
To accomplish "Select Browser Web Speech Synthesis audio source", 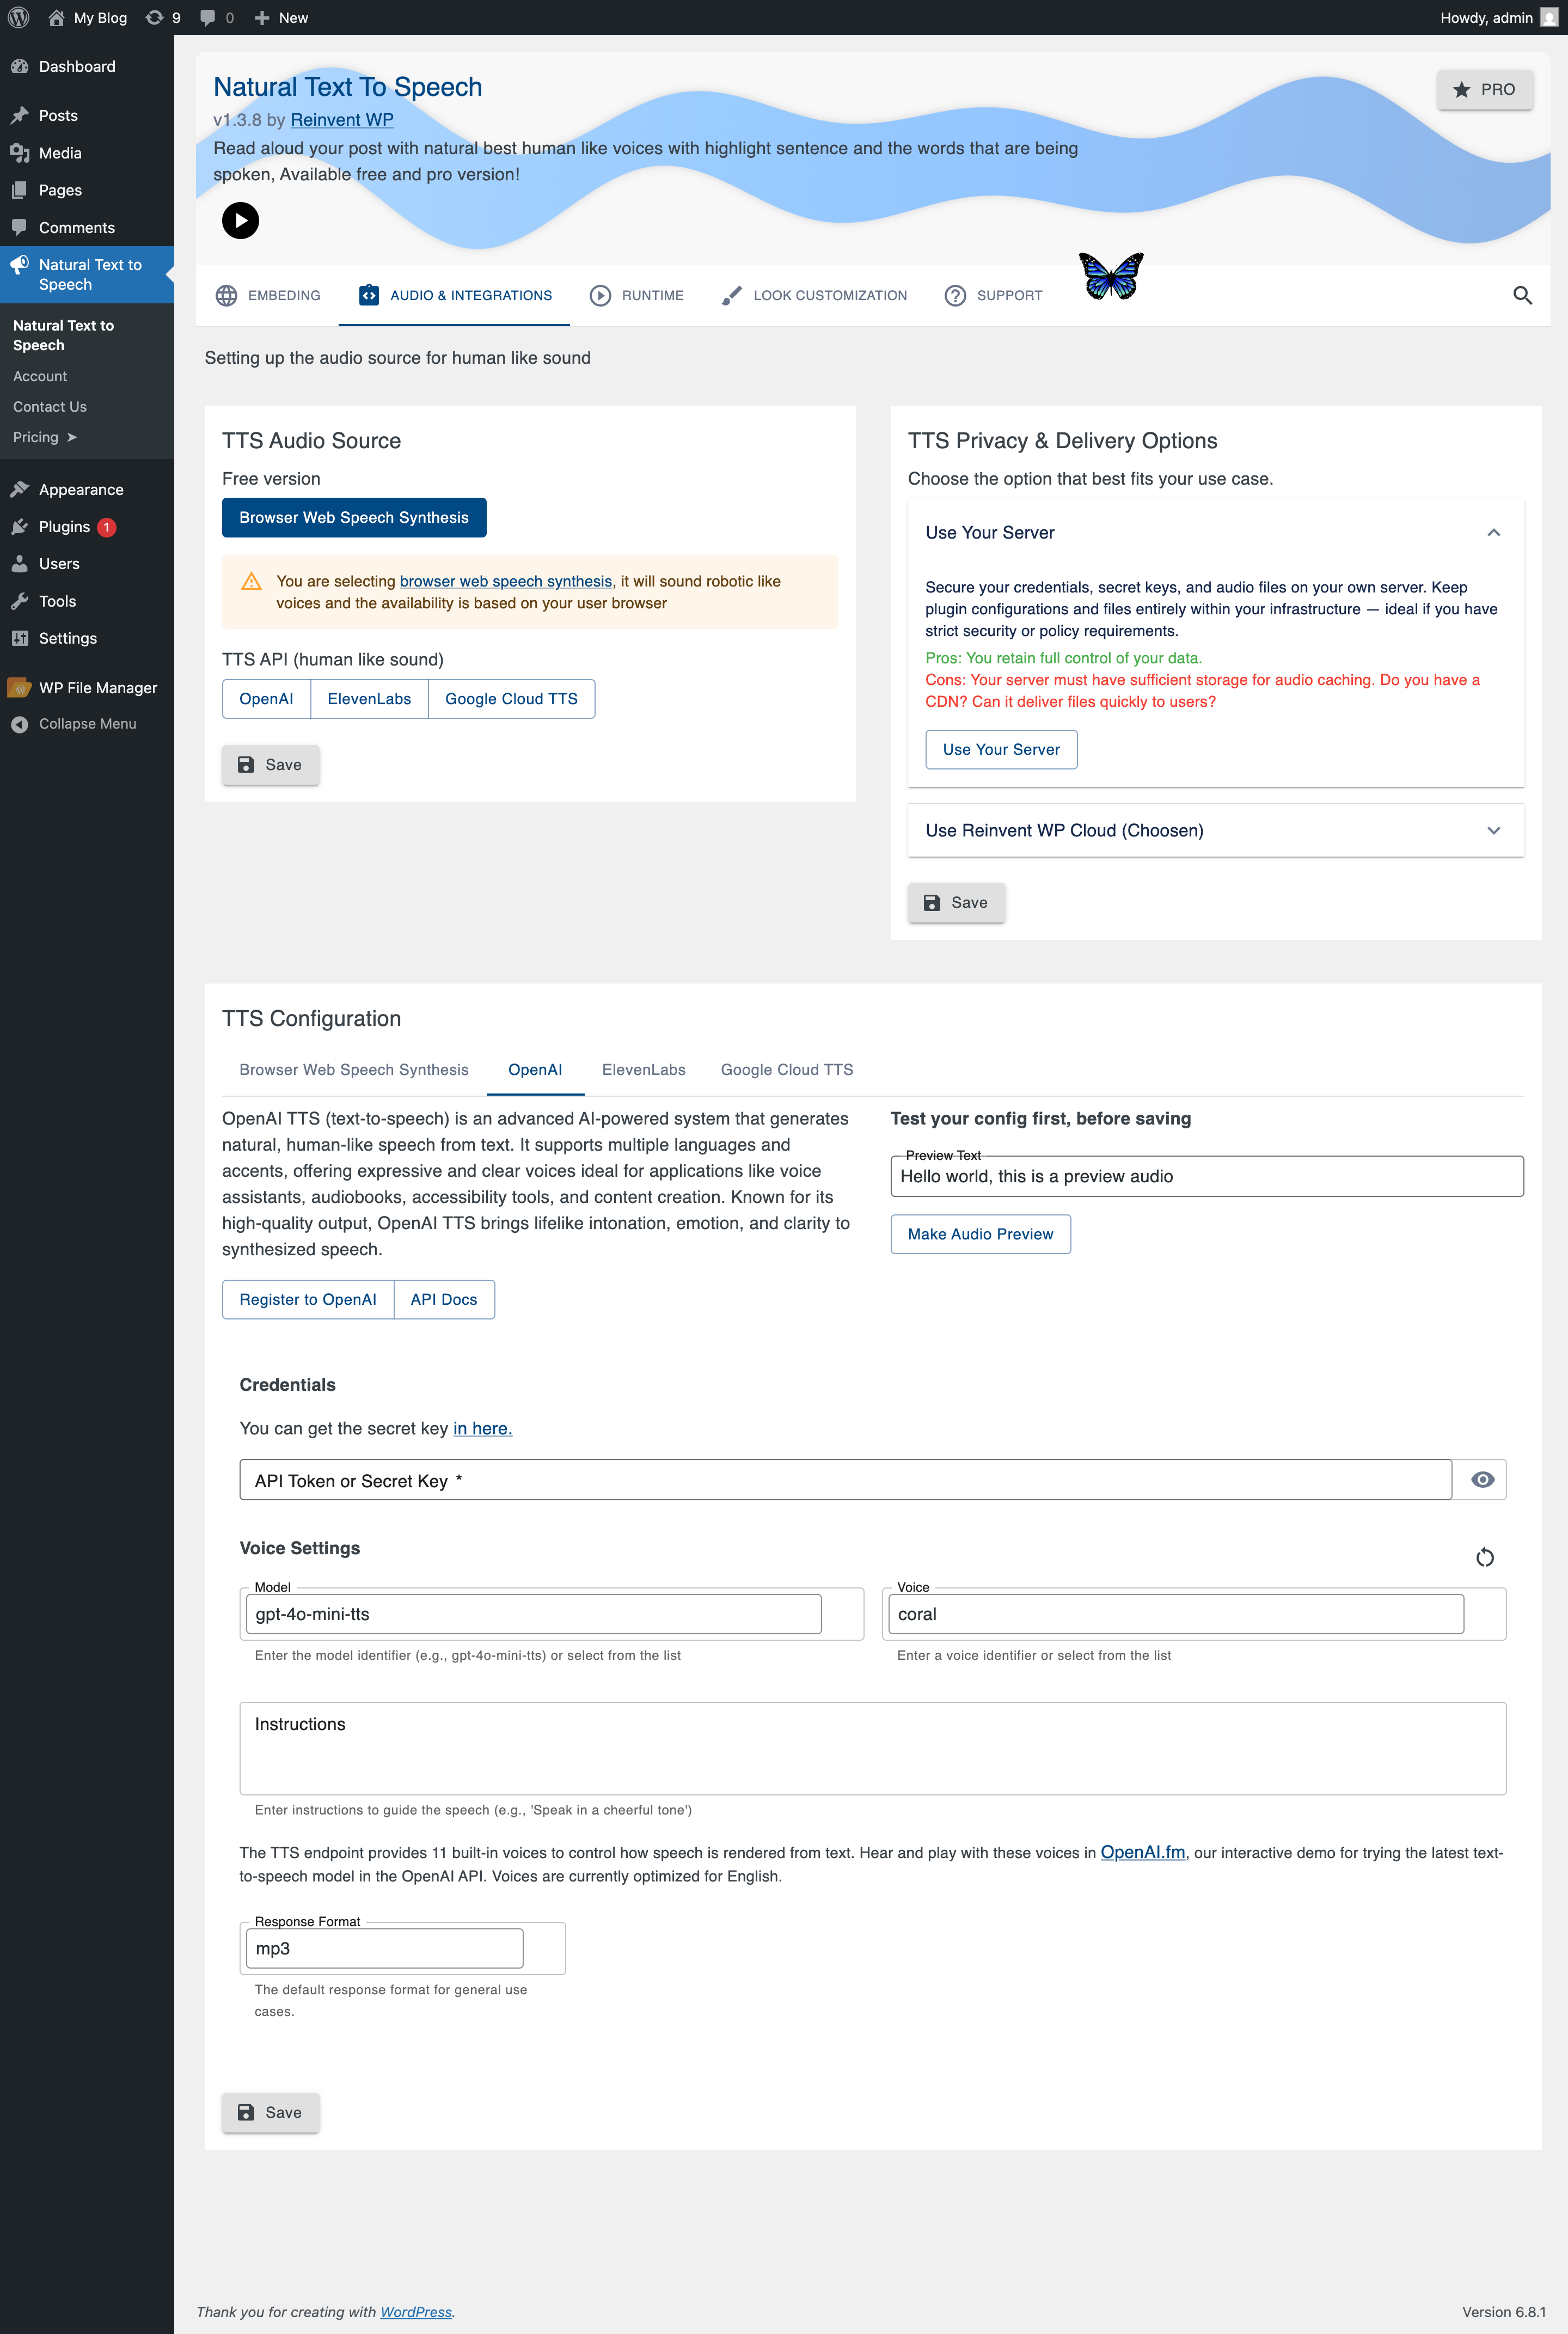I will 354,517.
